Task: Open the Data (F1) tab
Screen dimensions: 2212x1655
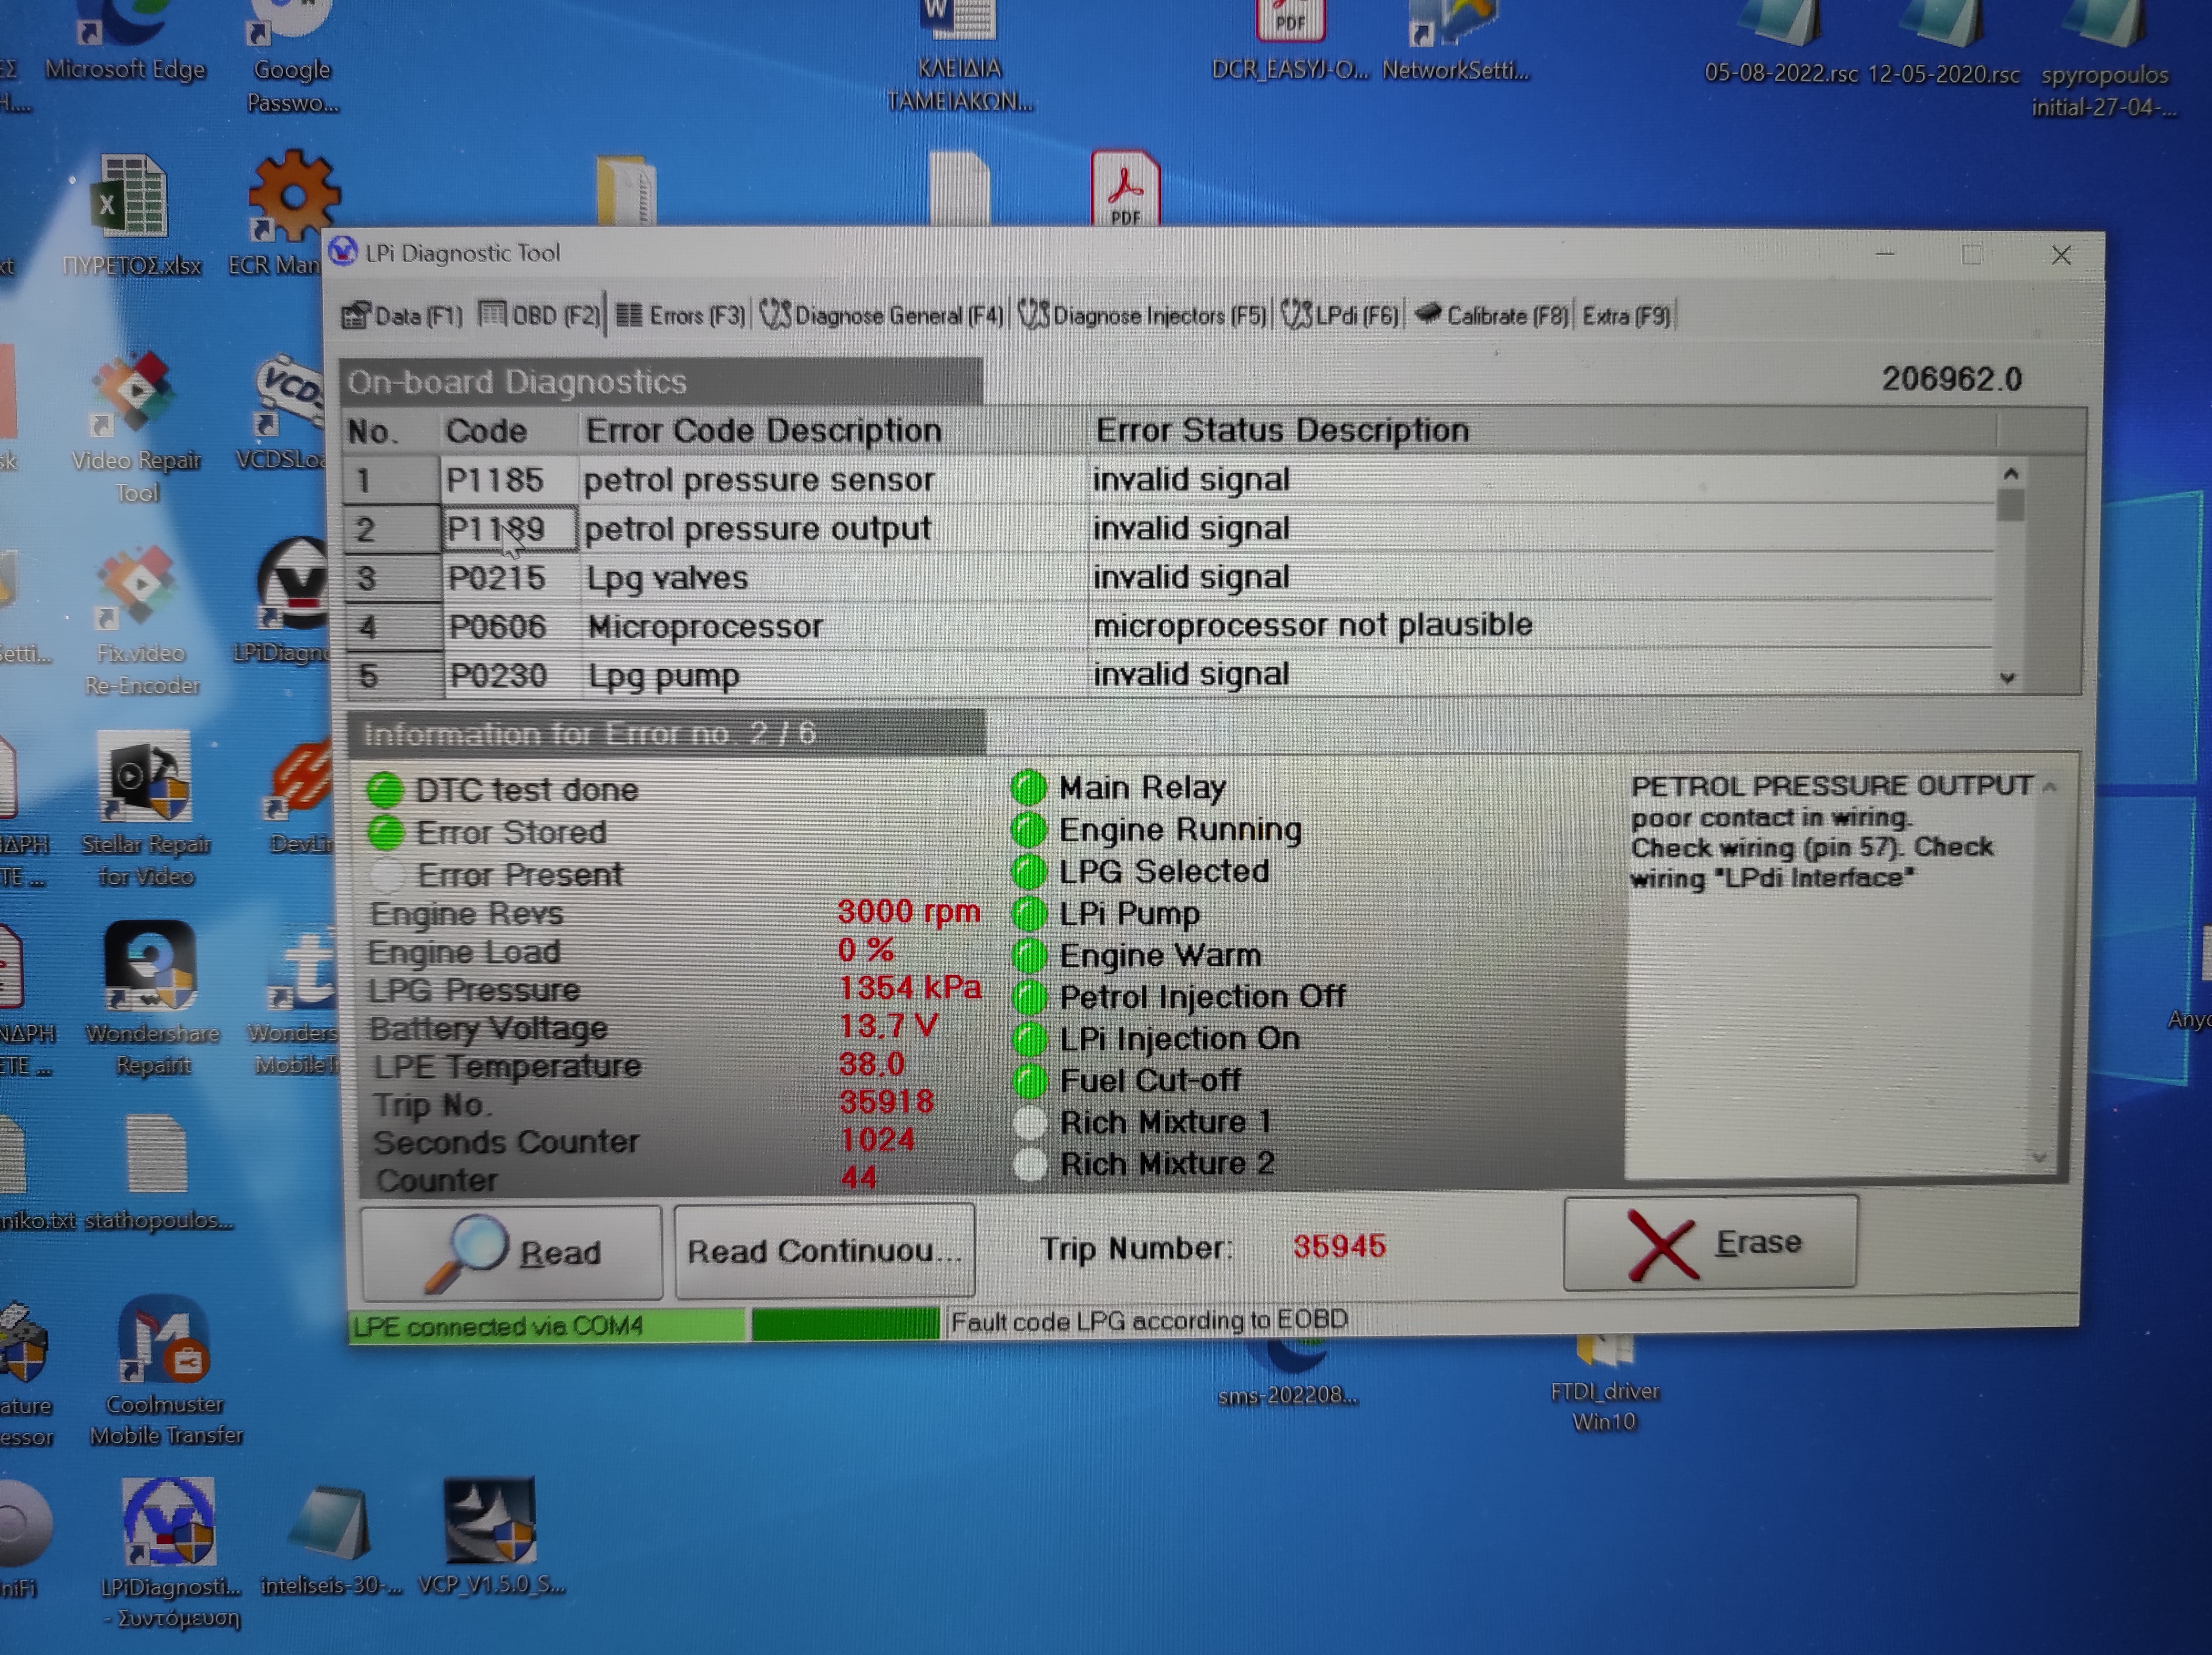Action: click(403, 316)
